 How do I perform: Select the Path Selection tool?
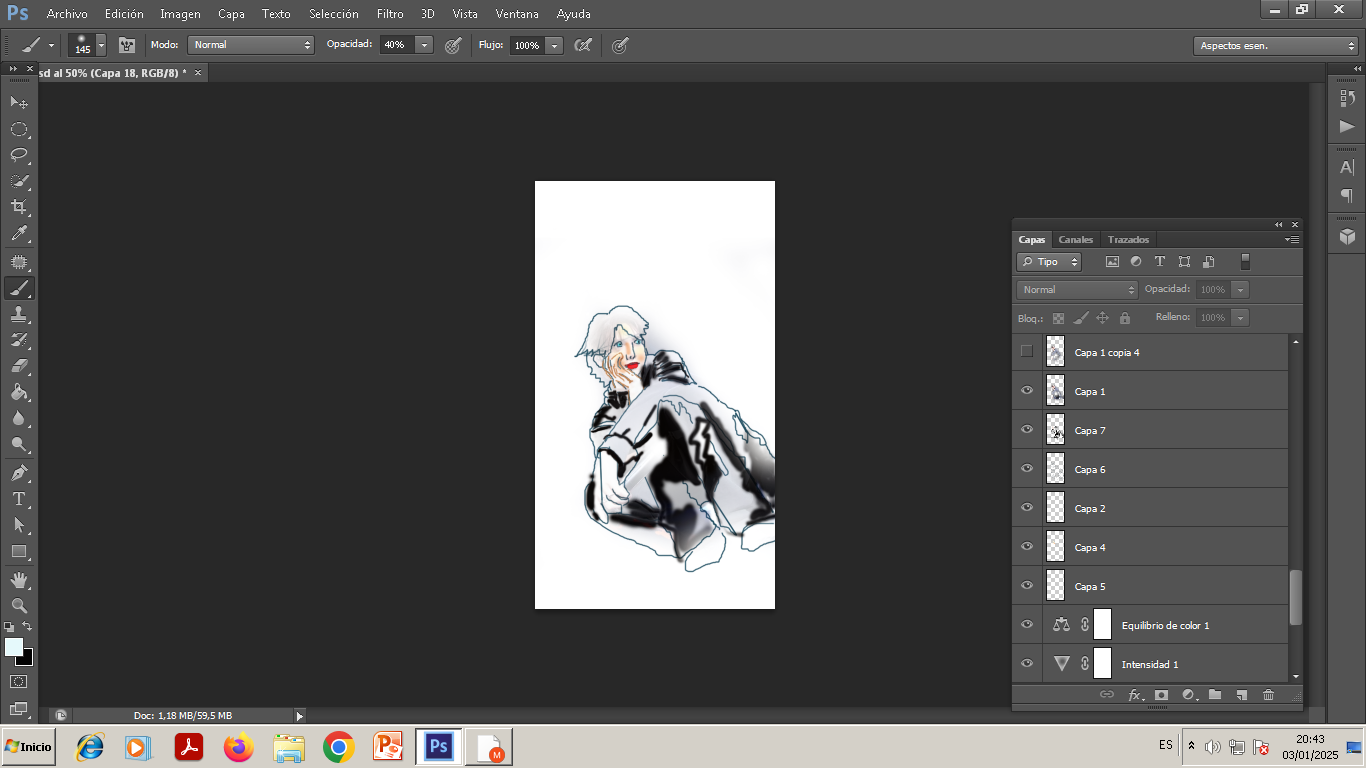point(19,524)
